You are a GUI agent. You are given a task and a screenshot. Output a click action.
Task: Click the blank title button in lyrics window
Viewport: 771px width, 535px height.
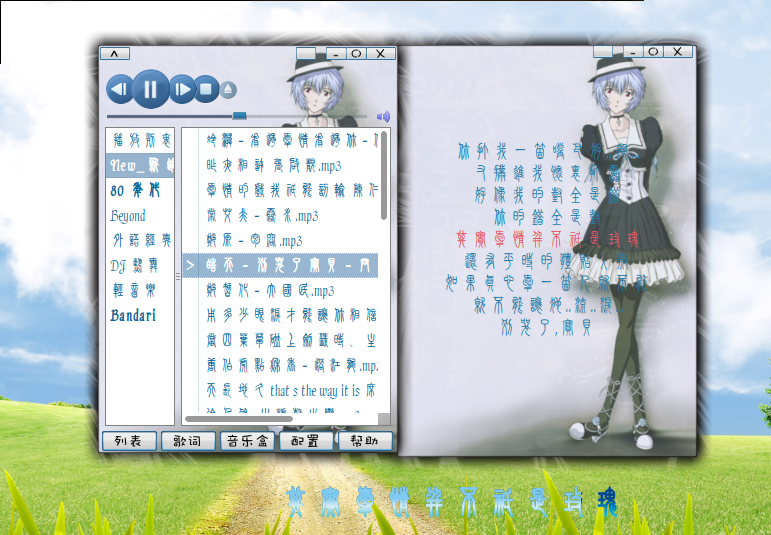pos(603,51)
